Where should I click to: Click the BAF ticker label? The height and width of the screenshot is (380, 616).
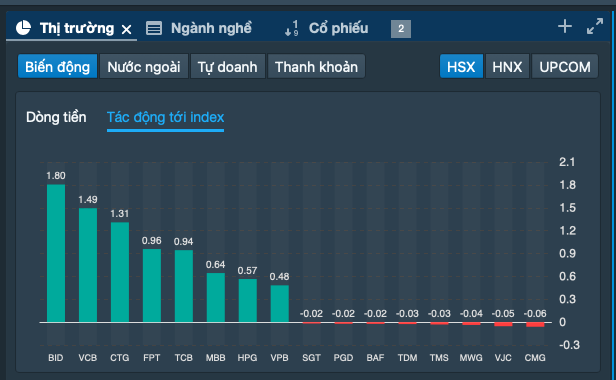pos(376,358)
